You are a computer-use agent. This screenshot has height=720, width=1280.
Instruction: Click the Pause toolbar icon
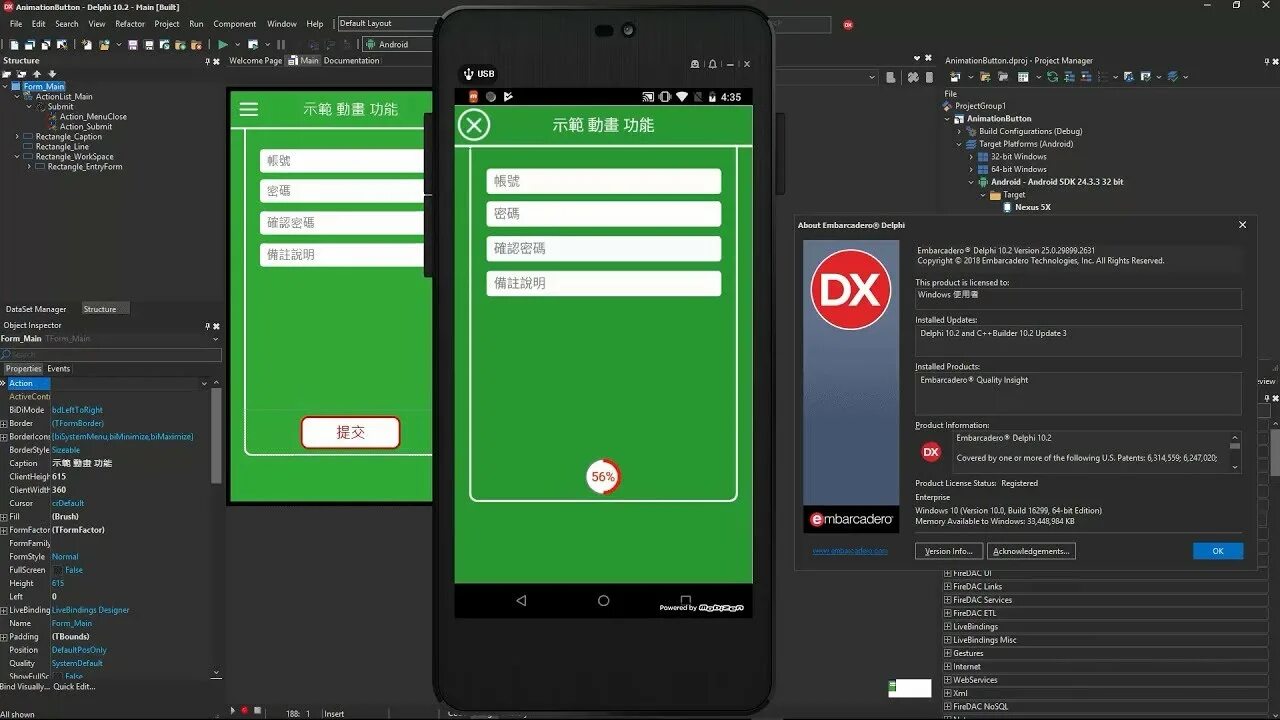(281, 44)
